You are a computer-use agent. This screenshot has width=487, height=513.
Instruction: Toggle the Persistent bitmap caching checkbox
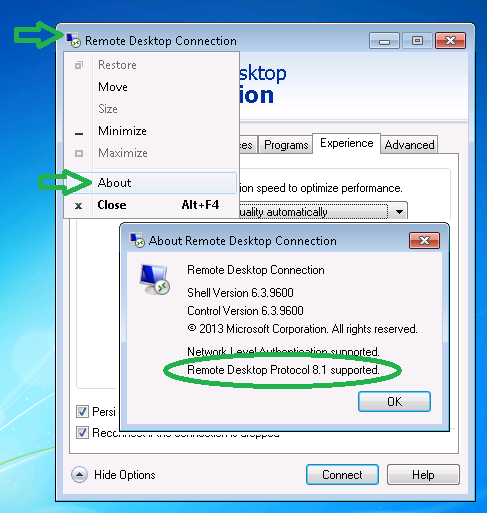pos(82,411)
